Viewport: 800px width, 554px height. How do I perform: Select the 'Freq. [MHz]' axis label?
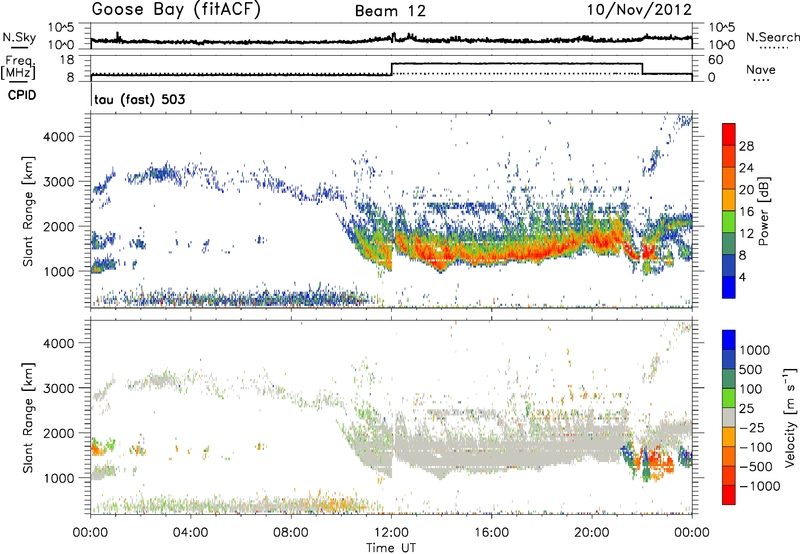(18, 67)
